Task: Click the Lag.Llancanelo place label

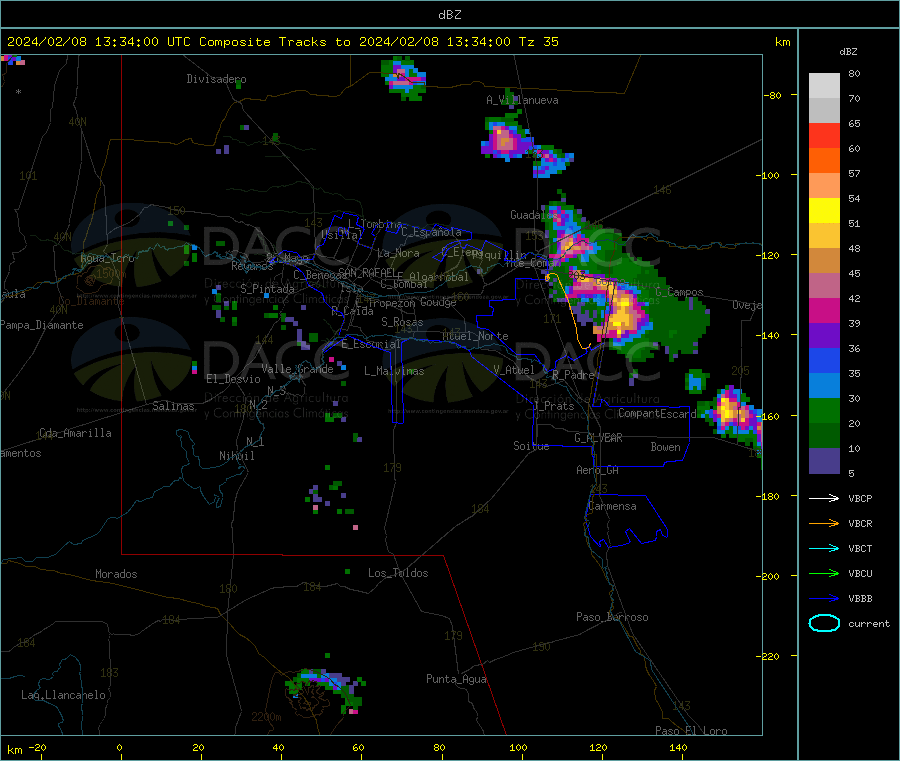Action: [63, 695]
